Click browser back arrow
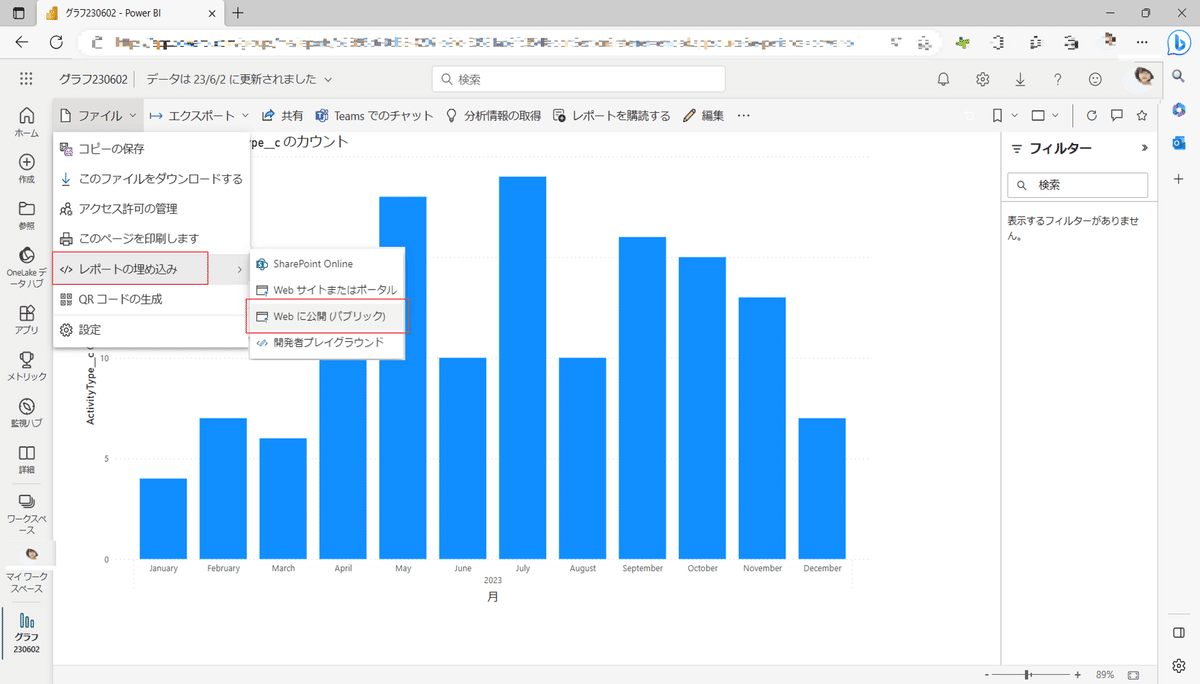The width and height of the screenshot is (1200, 684). [x=22, y=42]
